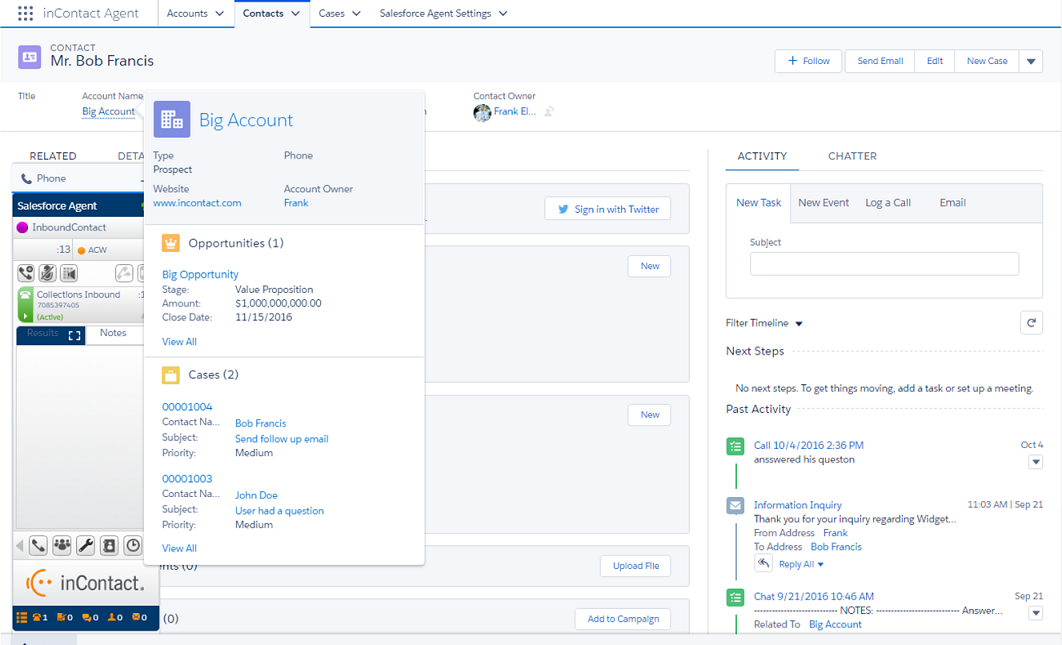Switch to the Chatter tab
Viewport: 1062px width, 645px height.
pyautogui.click(x=852, y=156)
